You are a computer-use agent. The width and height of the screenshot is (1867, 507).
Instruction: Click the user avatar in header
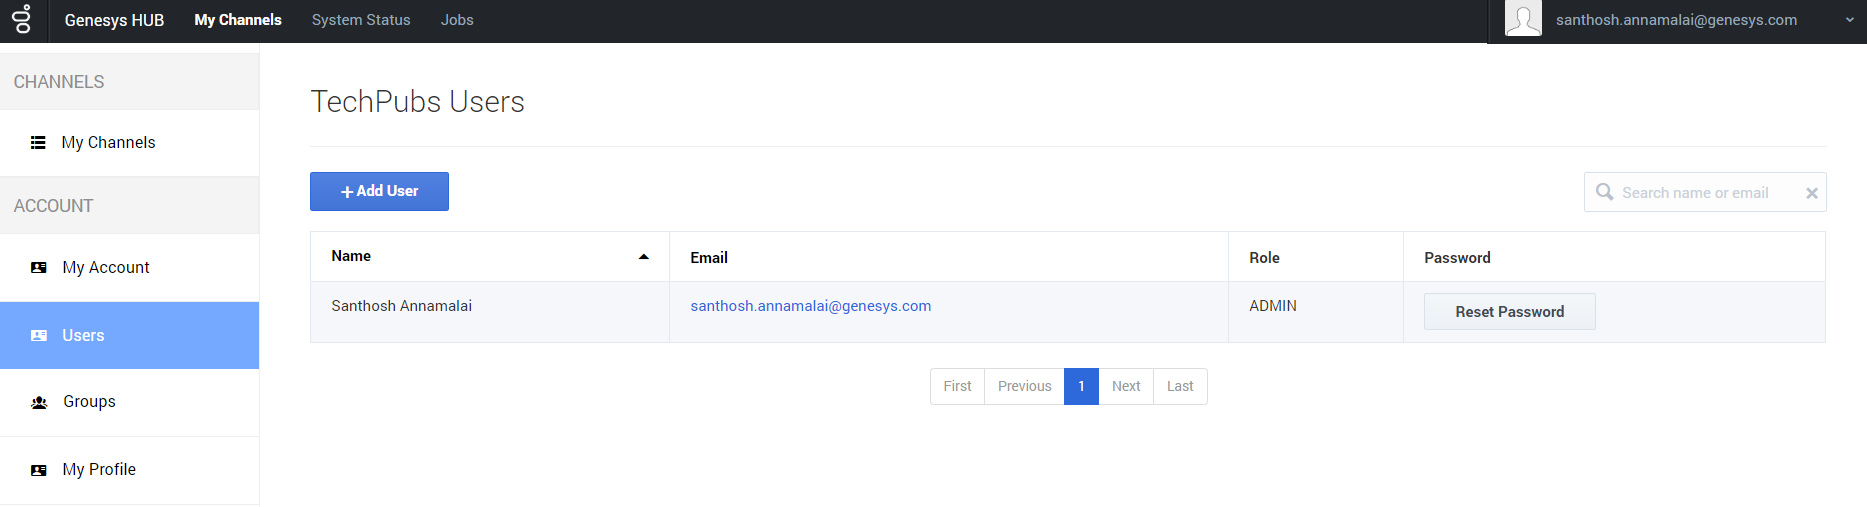1523,19
